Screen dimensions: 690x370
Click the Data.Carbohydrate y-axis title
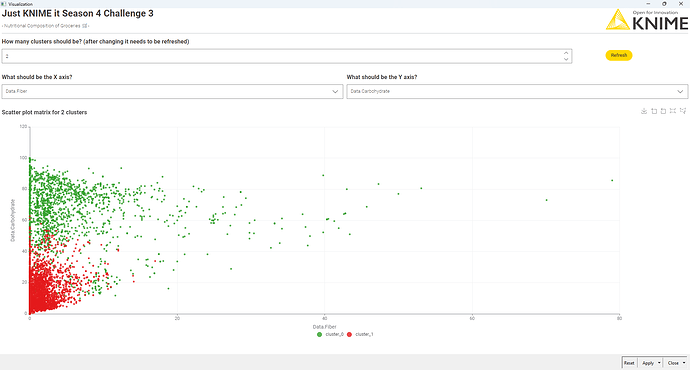[x=13, y=220]
